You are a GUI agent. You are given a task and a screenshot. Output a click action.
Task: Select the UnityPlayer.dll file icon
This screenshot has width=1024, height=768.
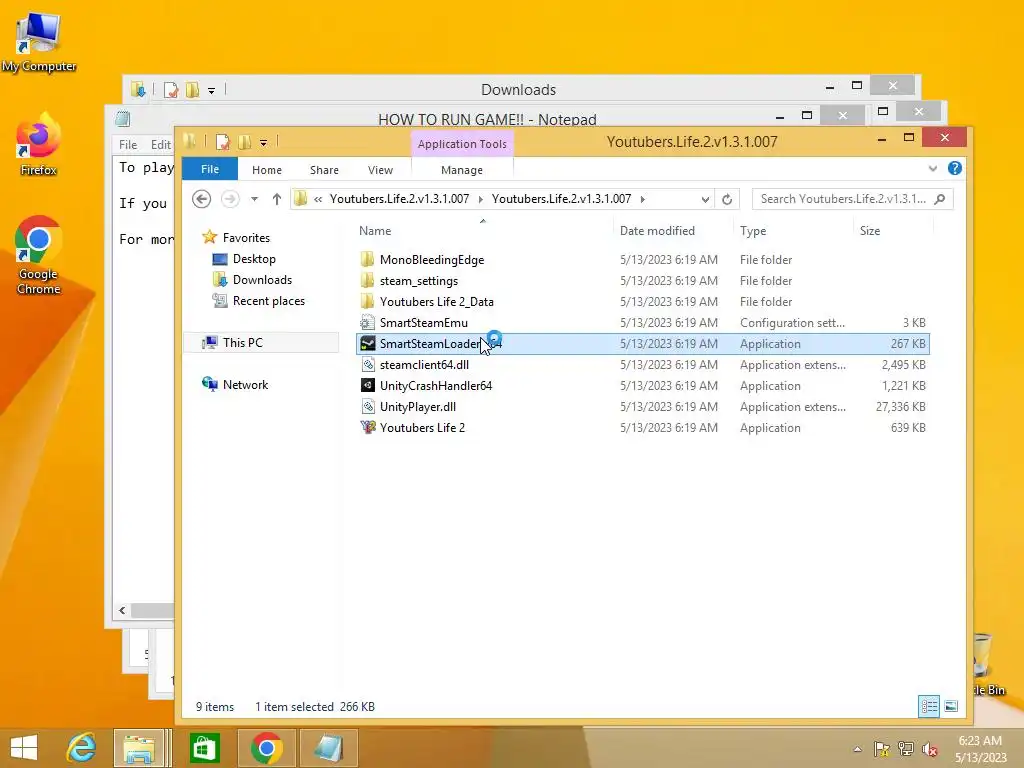[x=368, y=406]
